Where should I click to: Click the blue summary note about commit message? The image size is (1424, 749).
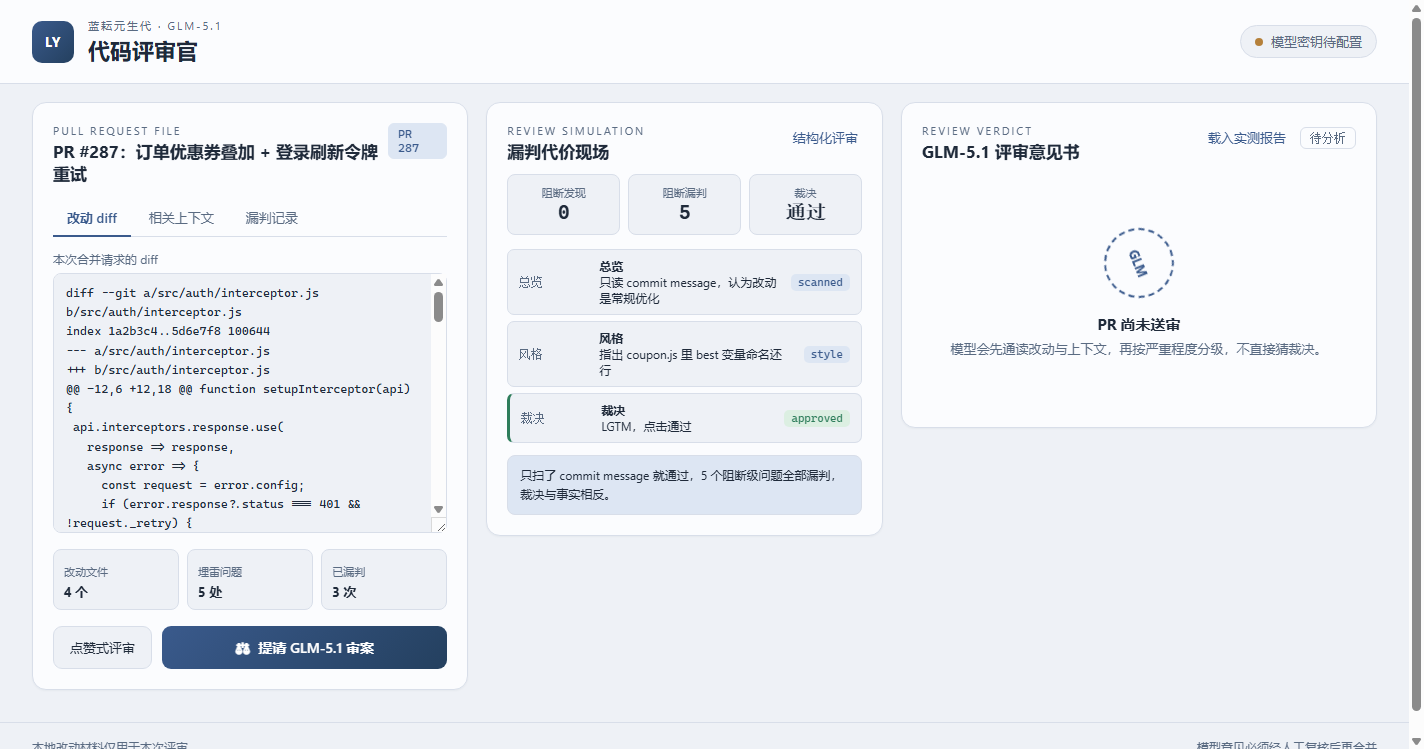coord(684,485)
